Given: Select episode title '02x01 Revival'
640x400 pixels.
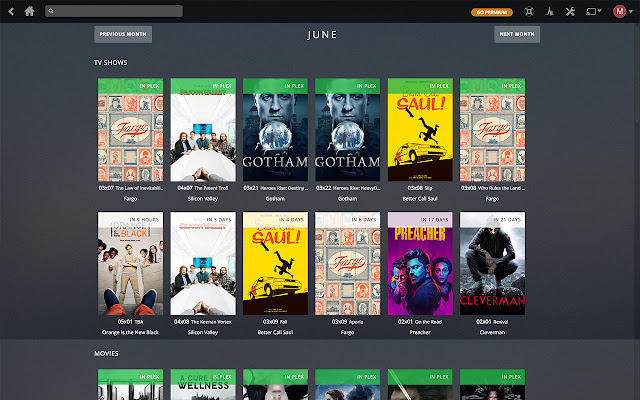Looking at the screenshot, I should [x=493, y=322].
